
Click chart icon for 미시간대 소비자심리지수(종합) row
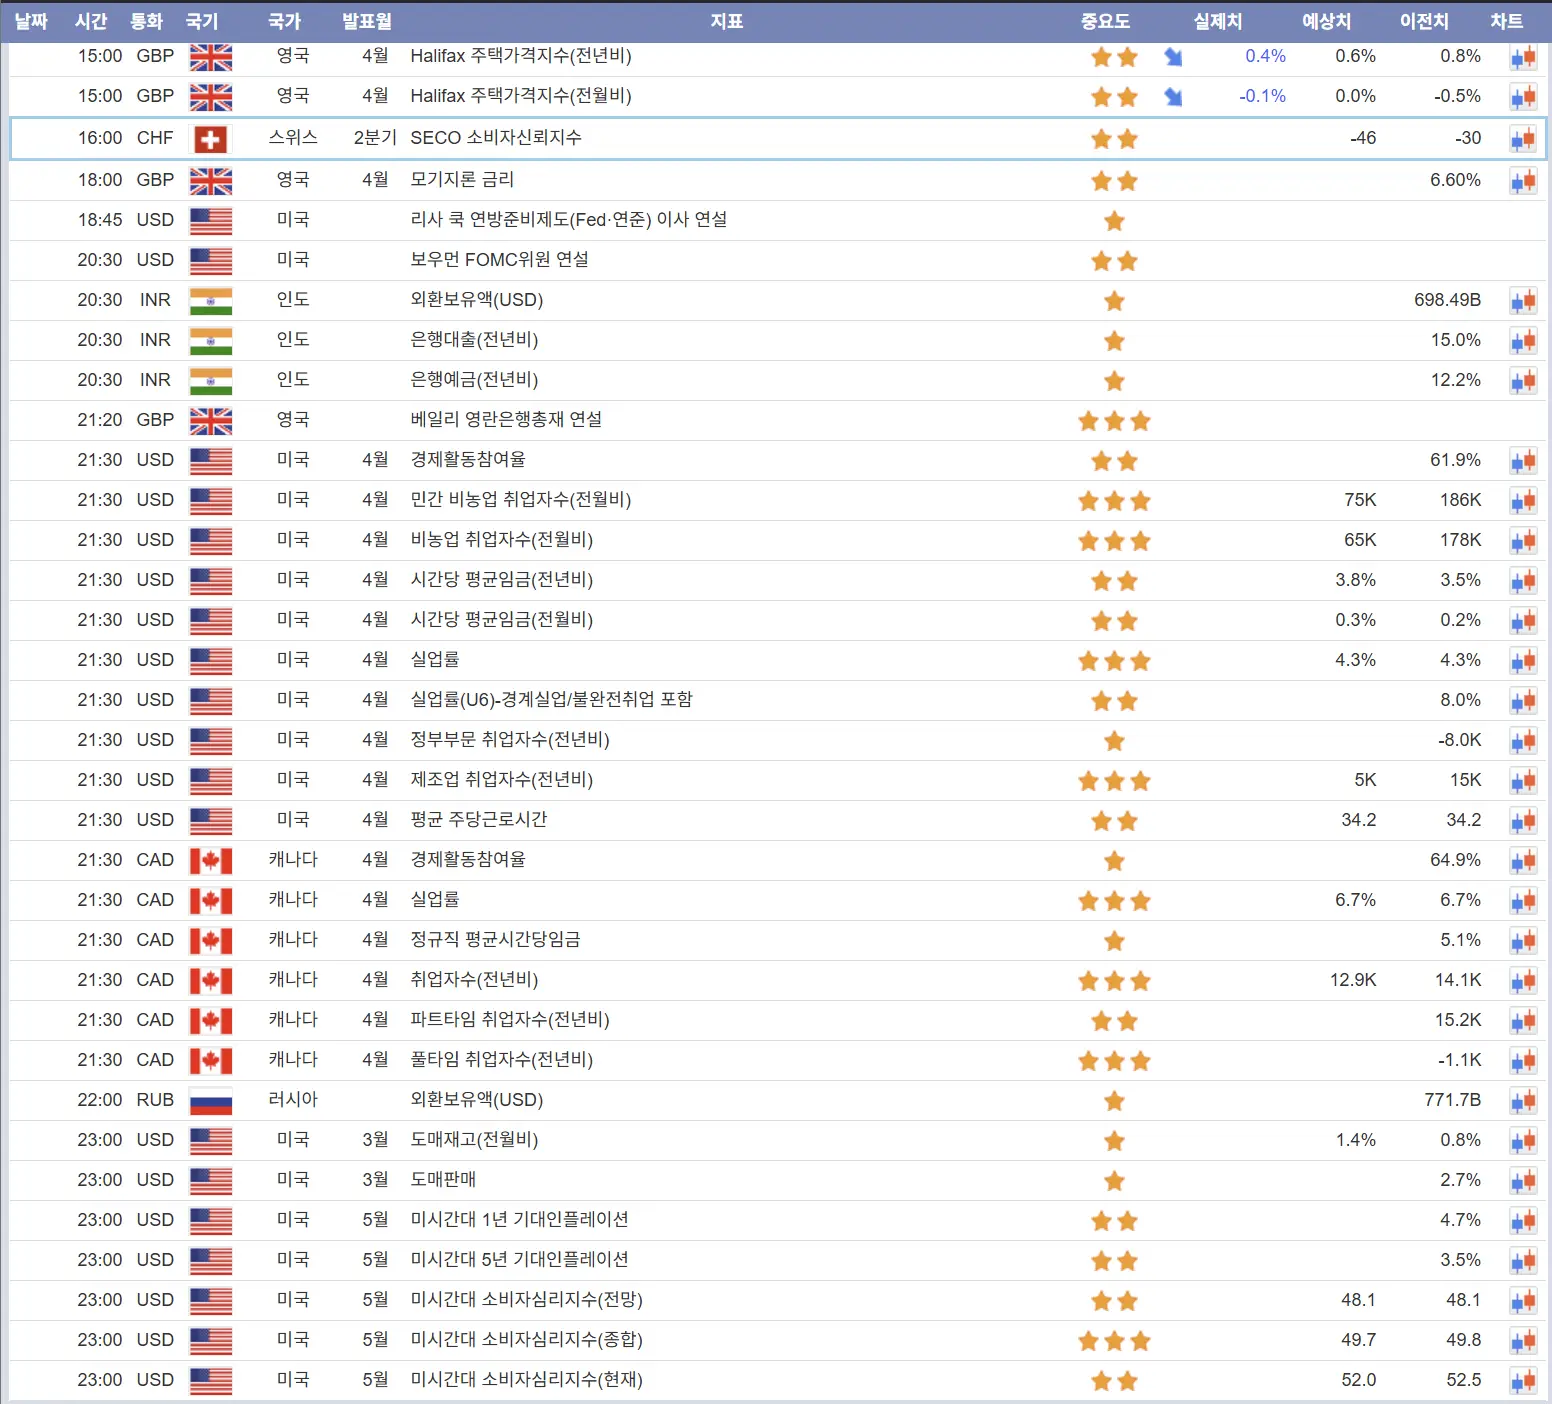[1523, 1341]
